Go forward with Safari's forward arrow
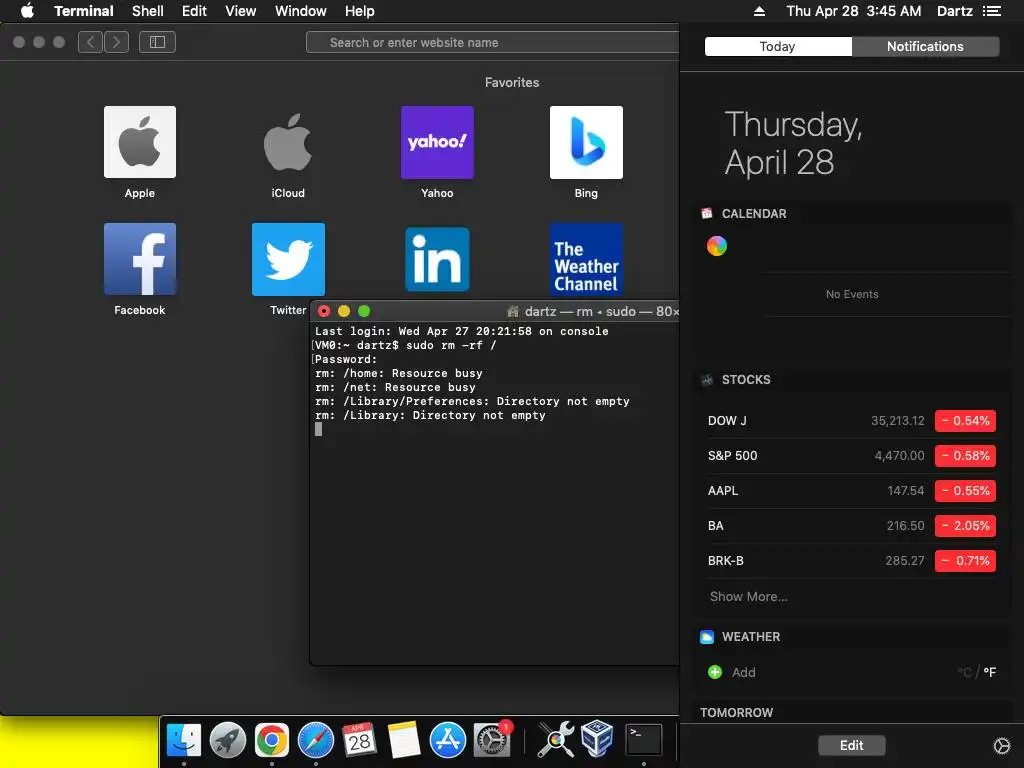Image resolution: width=1024 pixels, height=768 pixels. [116, 42]
